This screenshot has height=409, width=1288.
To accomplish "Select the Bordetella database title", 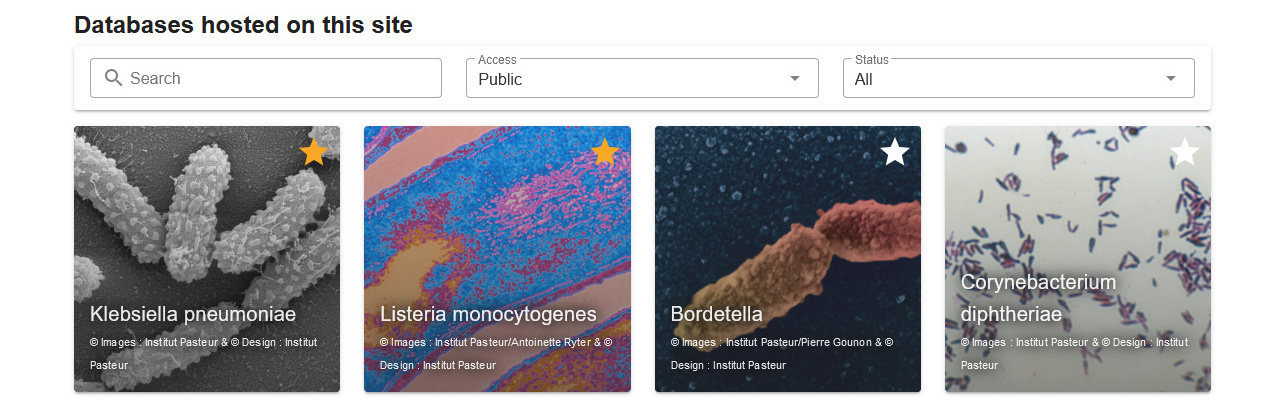I will coord(716,314).
